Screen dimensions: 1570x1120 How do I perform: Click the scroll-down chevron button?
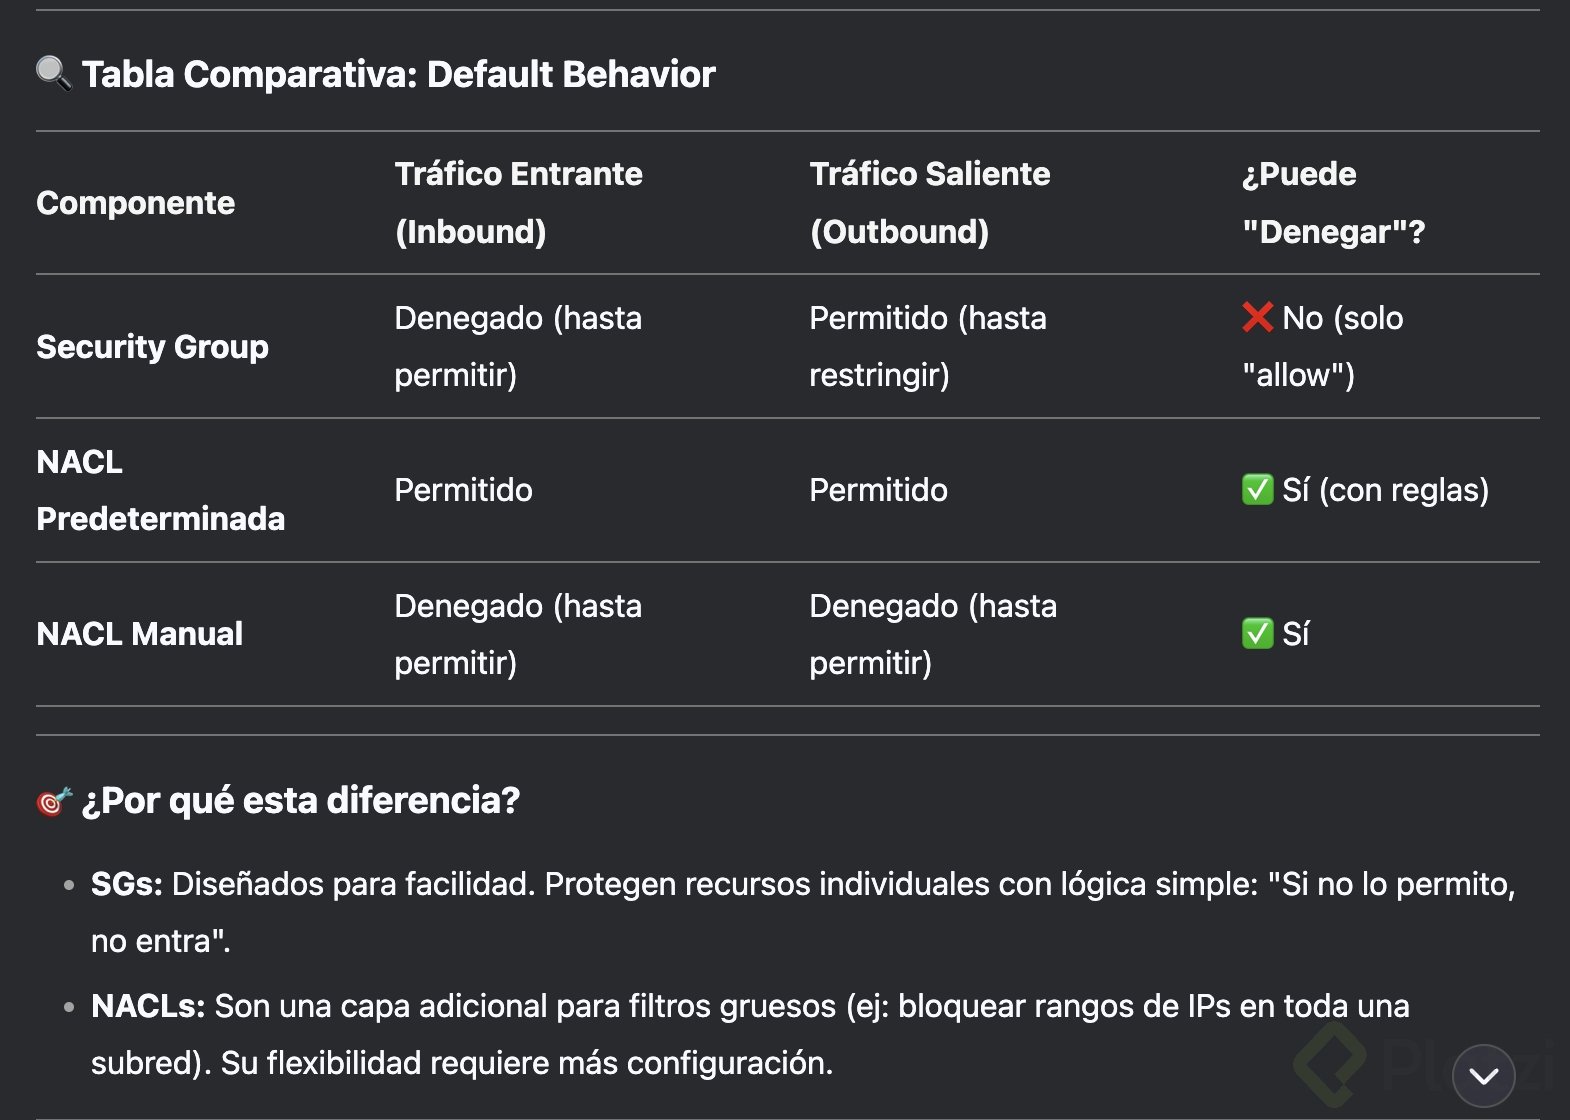click(1483, 1076)
